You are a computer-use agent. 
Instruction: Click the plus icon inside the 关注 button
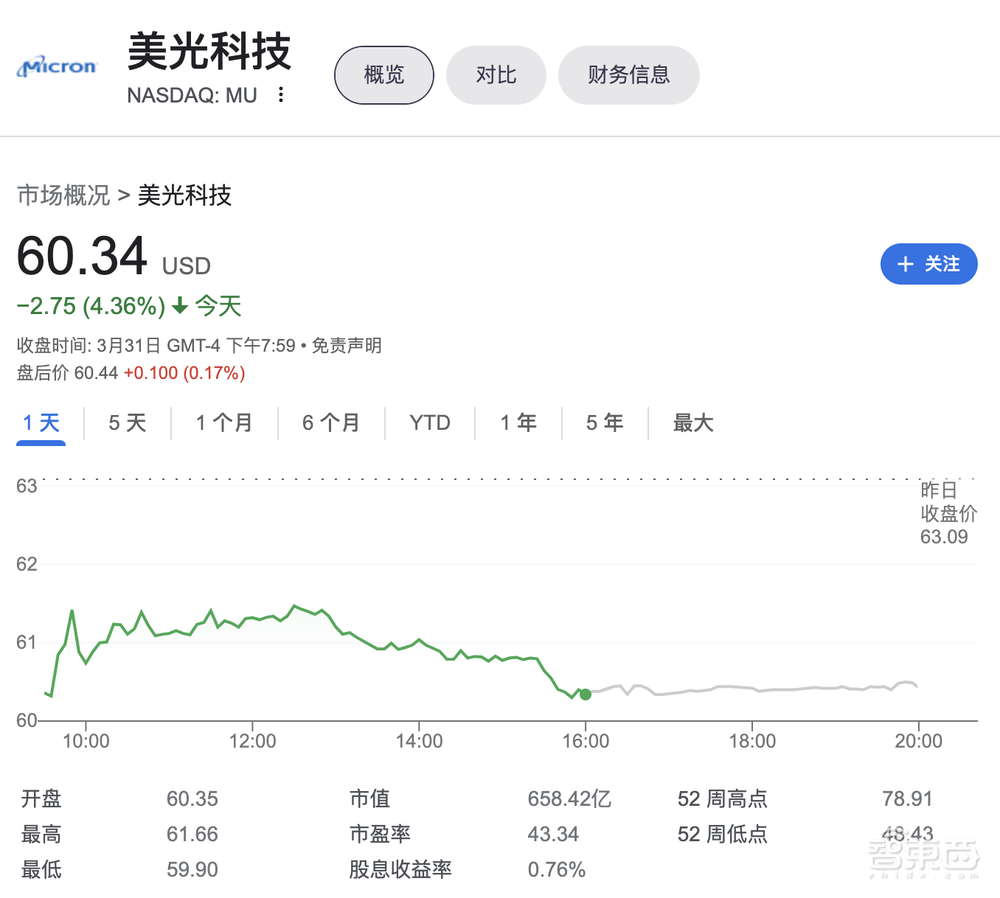pyautogui.click(x=906, y=264)
